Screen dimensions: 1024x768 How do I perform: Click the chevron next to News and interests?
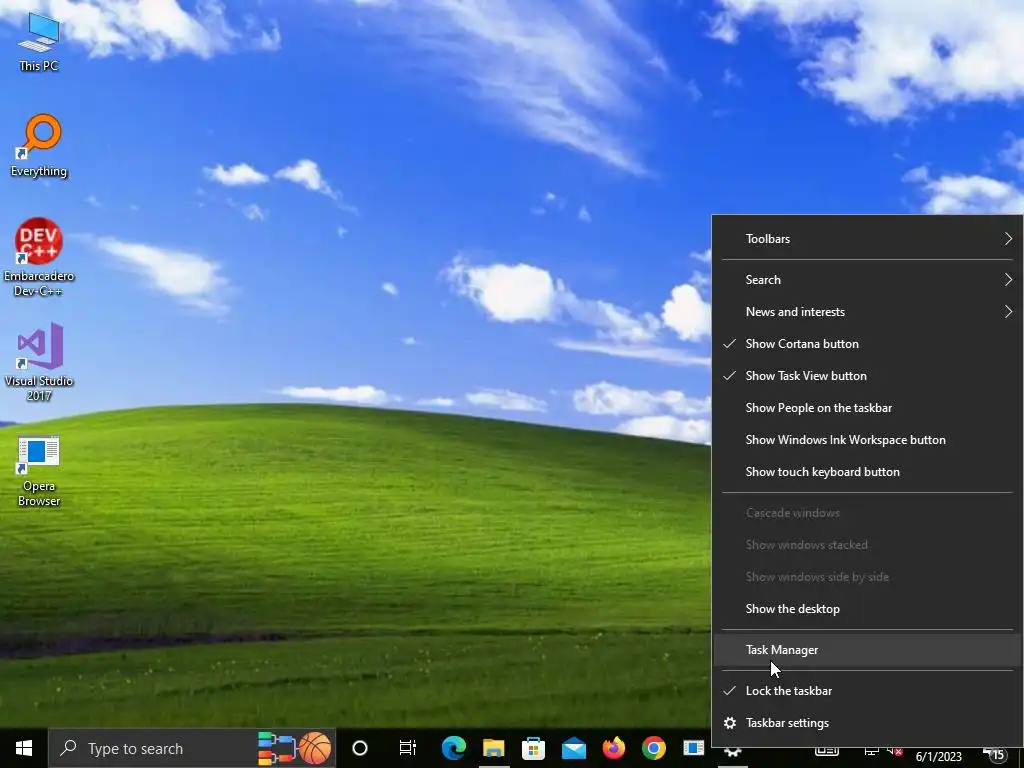coord(1008,312)
